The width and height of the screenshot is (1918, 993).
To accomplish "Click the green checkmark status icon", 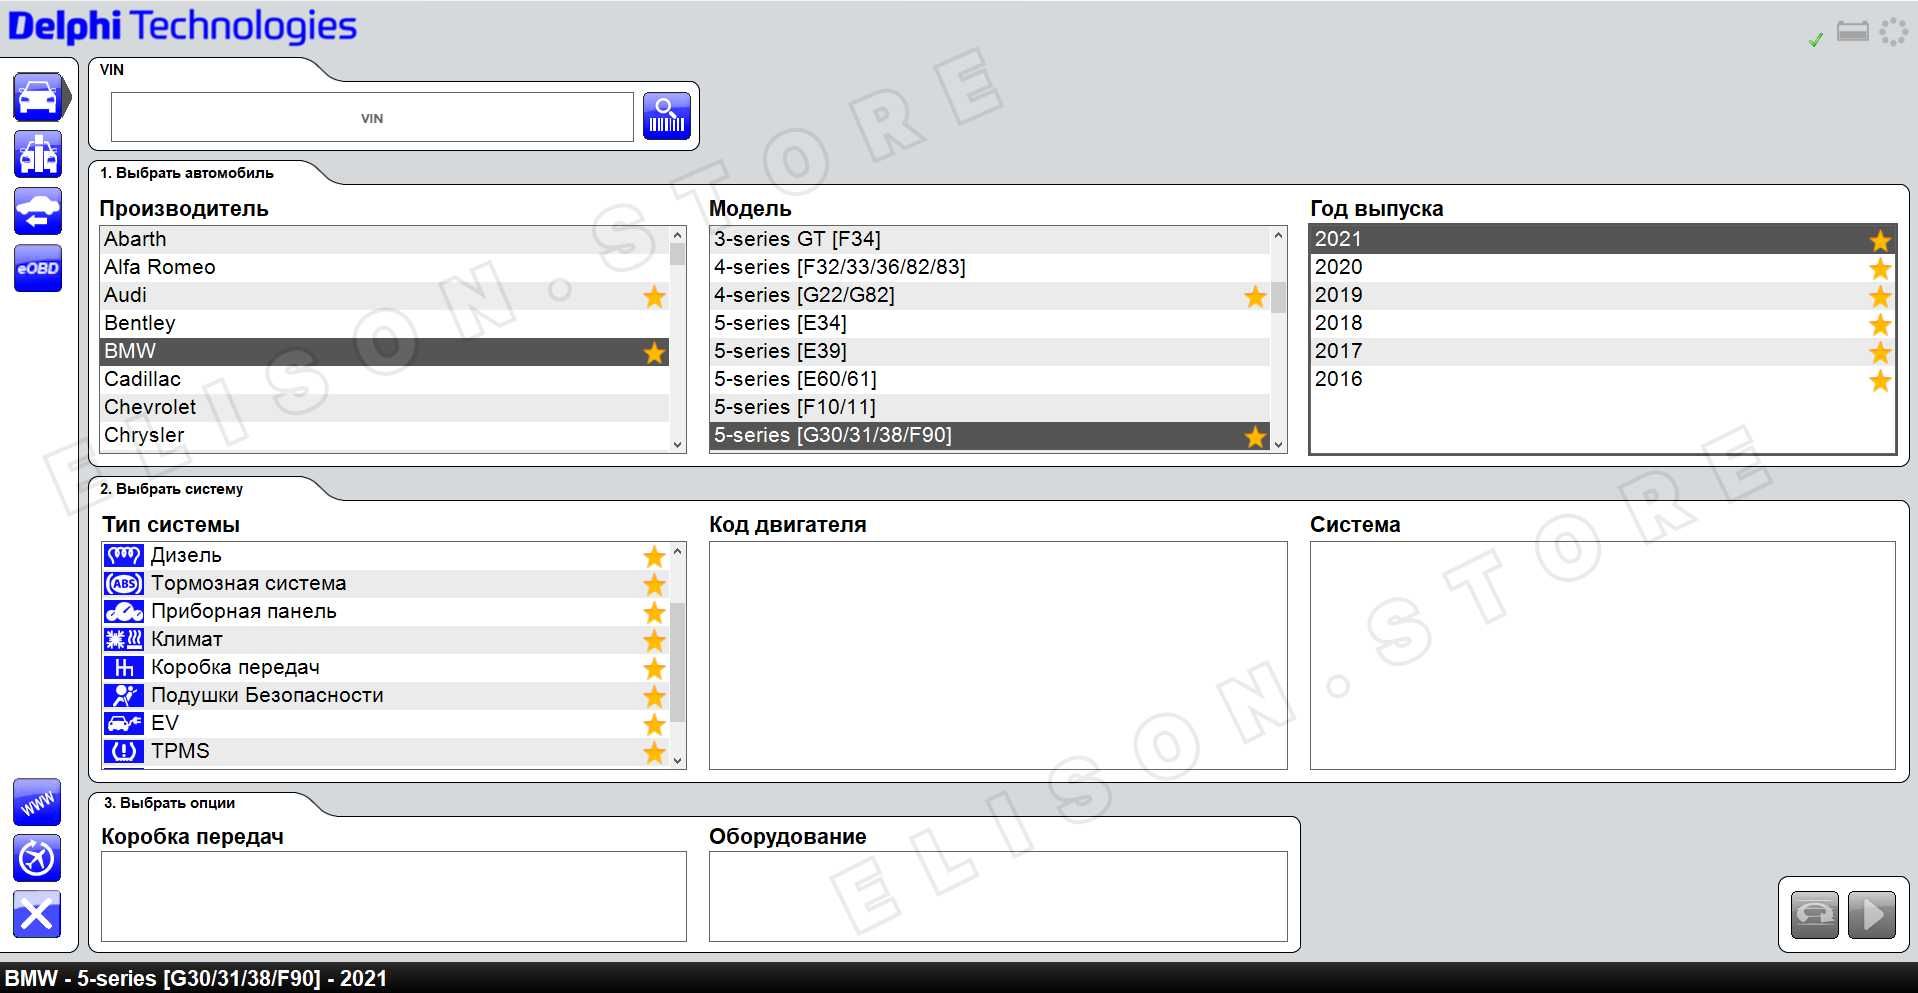I will coord(1816,40).
